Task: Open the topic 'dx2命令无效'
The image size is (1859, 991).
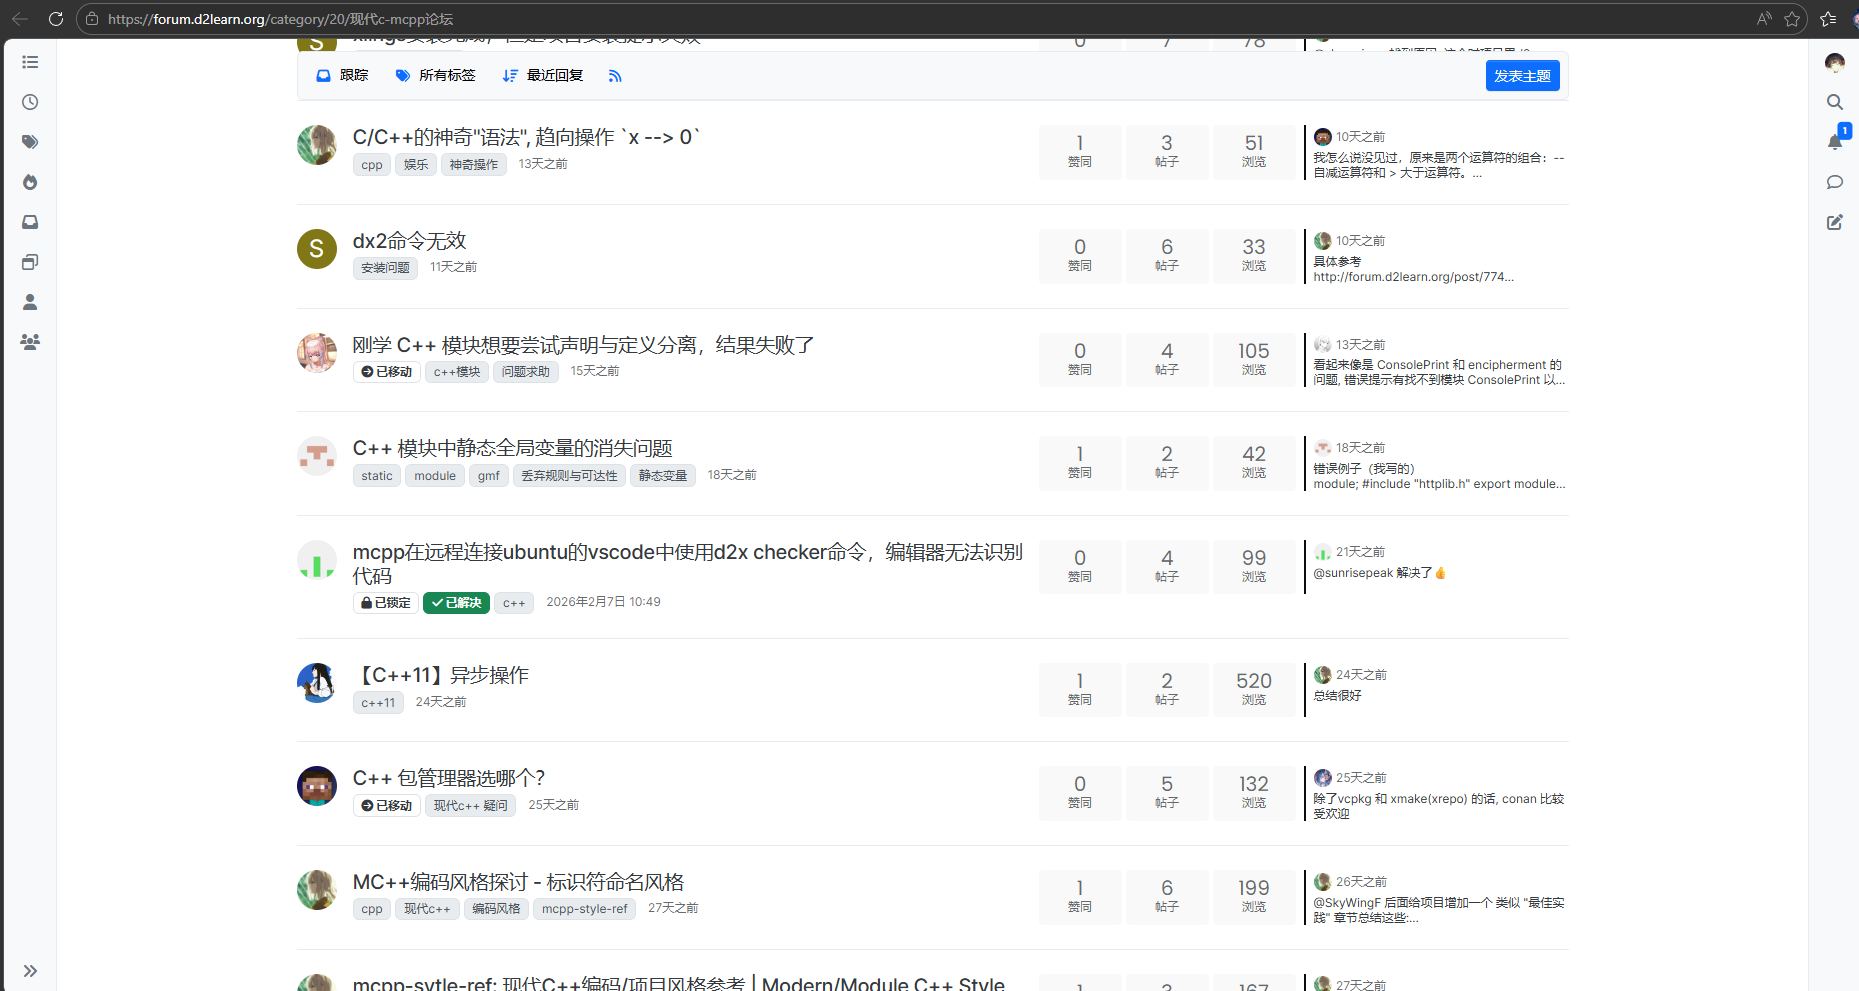Action: (x=409, y=241)
